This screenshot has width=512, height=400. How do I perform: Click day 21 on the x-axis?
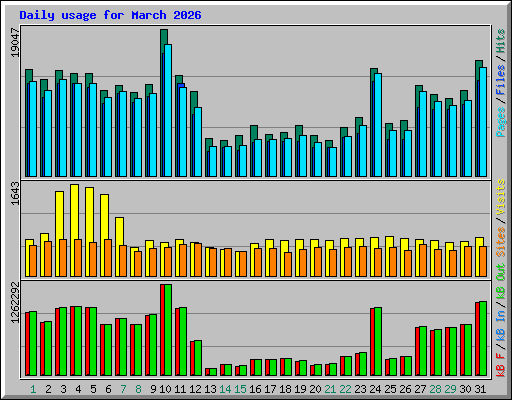(330, 389)
